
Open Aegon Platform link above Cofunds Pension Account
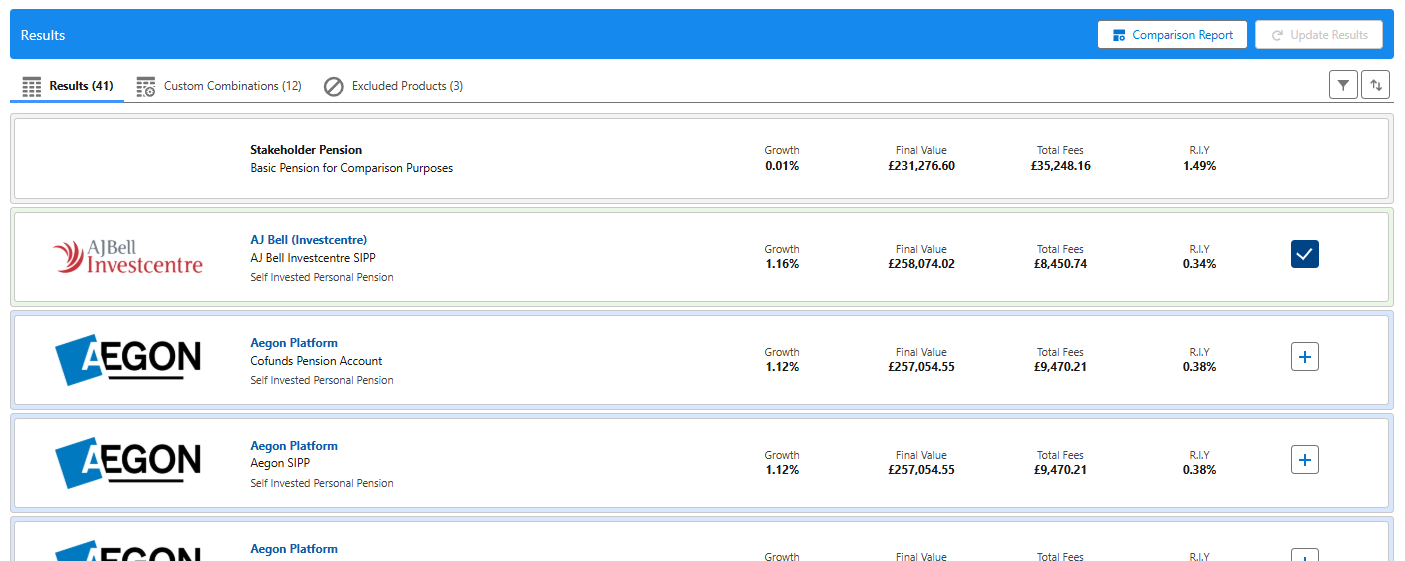[x=294, y=343]
